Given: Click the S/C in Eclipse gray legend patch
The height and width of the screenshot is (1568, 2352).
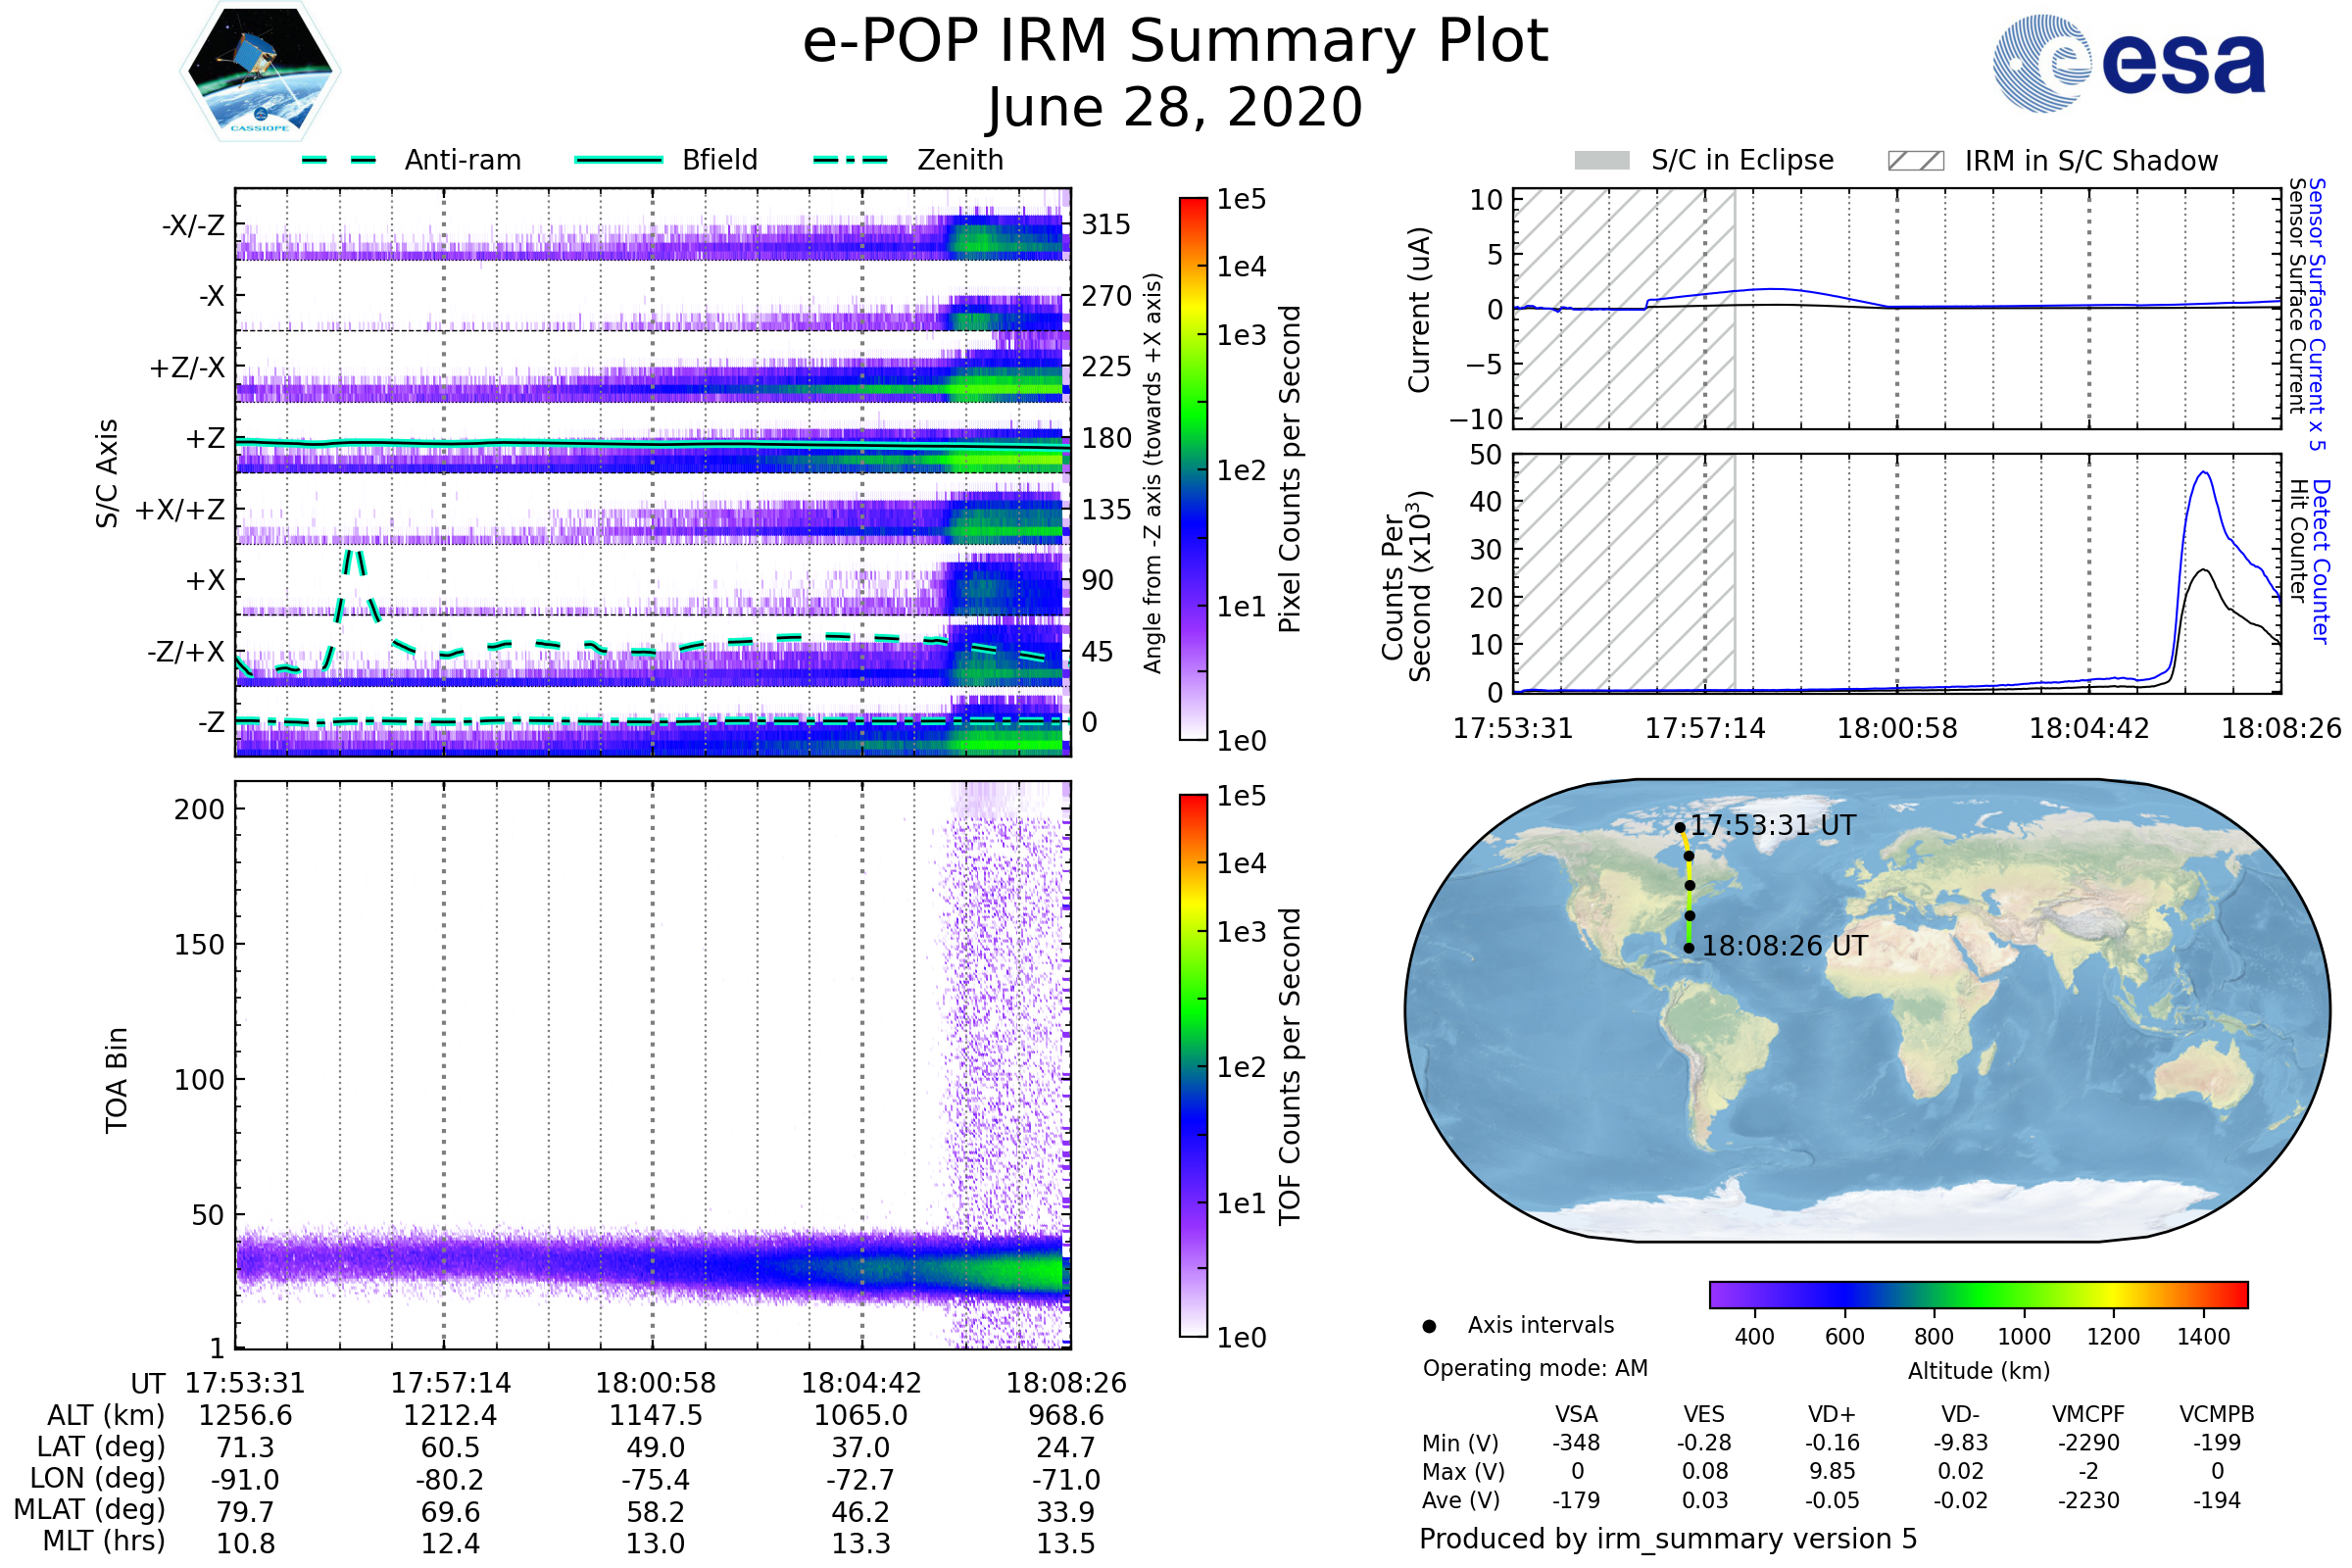Looking at the screenshot, I should (1601, 161).
